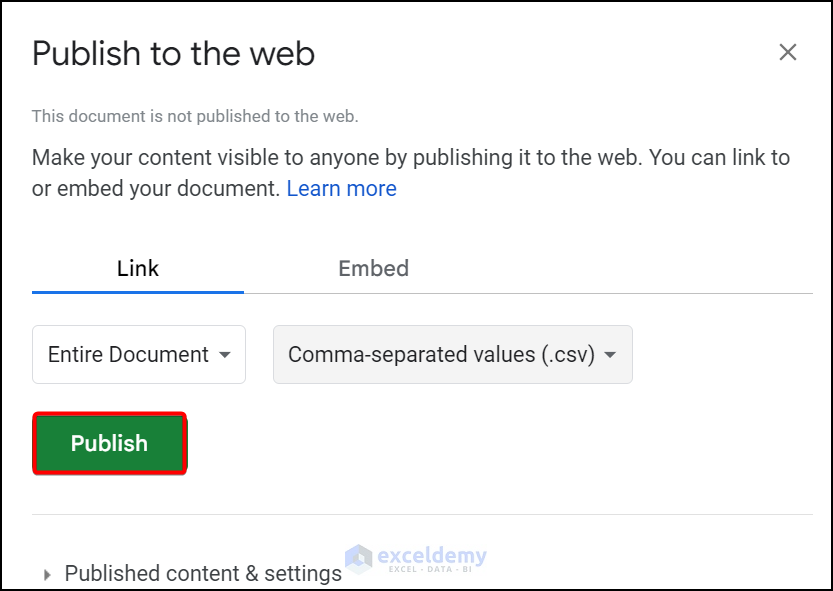This screenshot has height=591, width=833.
Task: Click the divider line above Published content
Action: coord(422,515)
